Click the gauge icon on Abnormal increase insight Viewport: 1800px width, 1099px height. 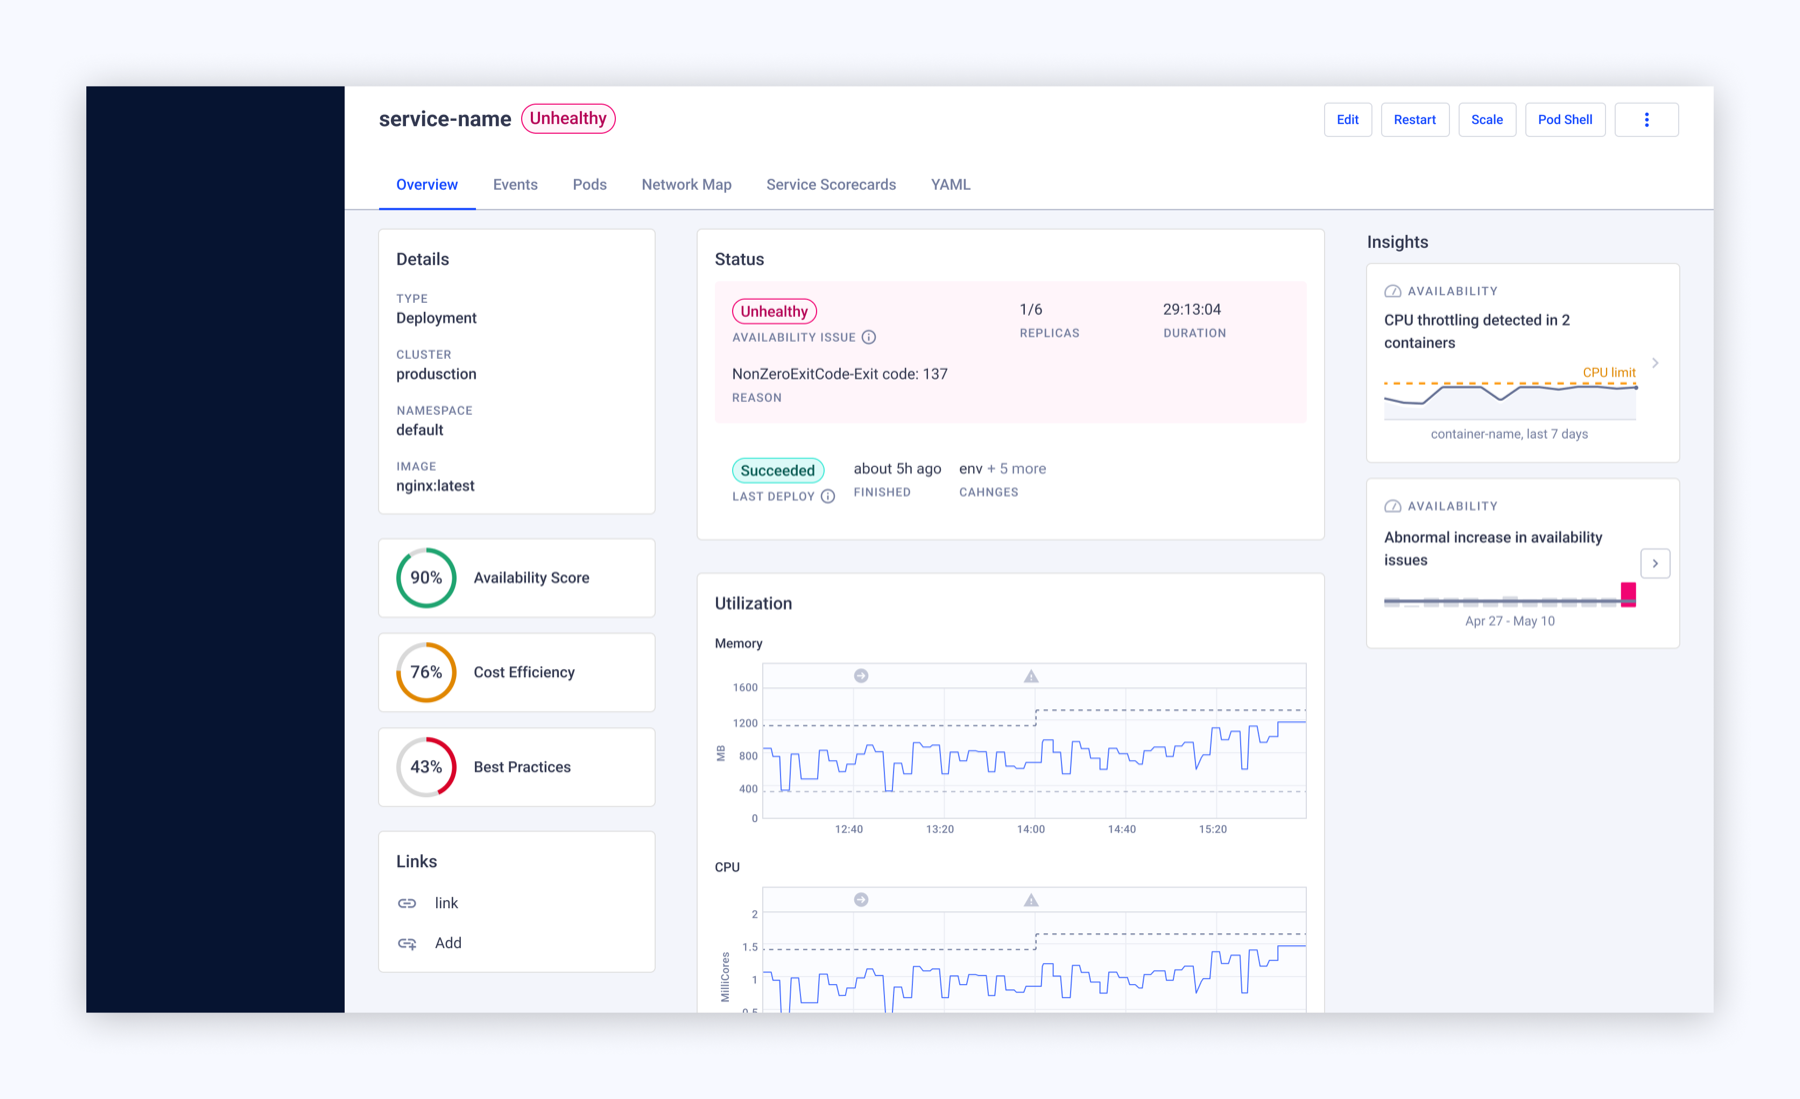(1392, 506)
